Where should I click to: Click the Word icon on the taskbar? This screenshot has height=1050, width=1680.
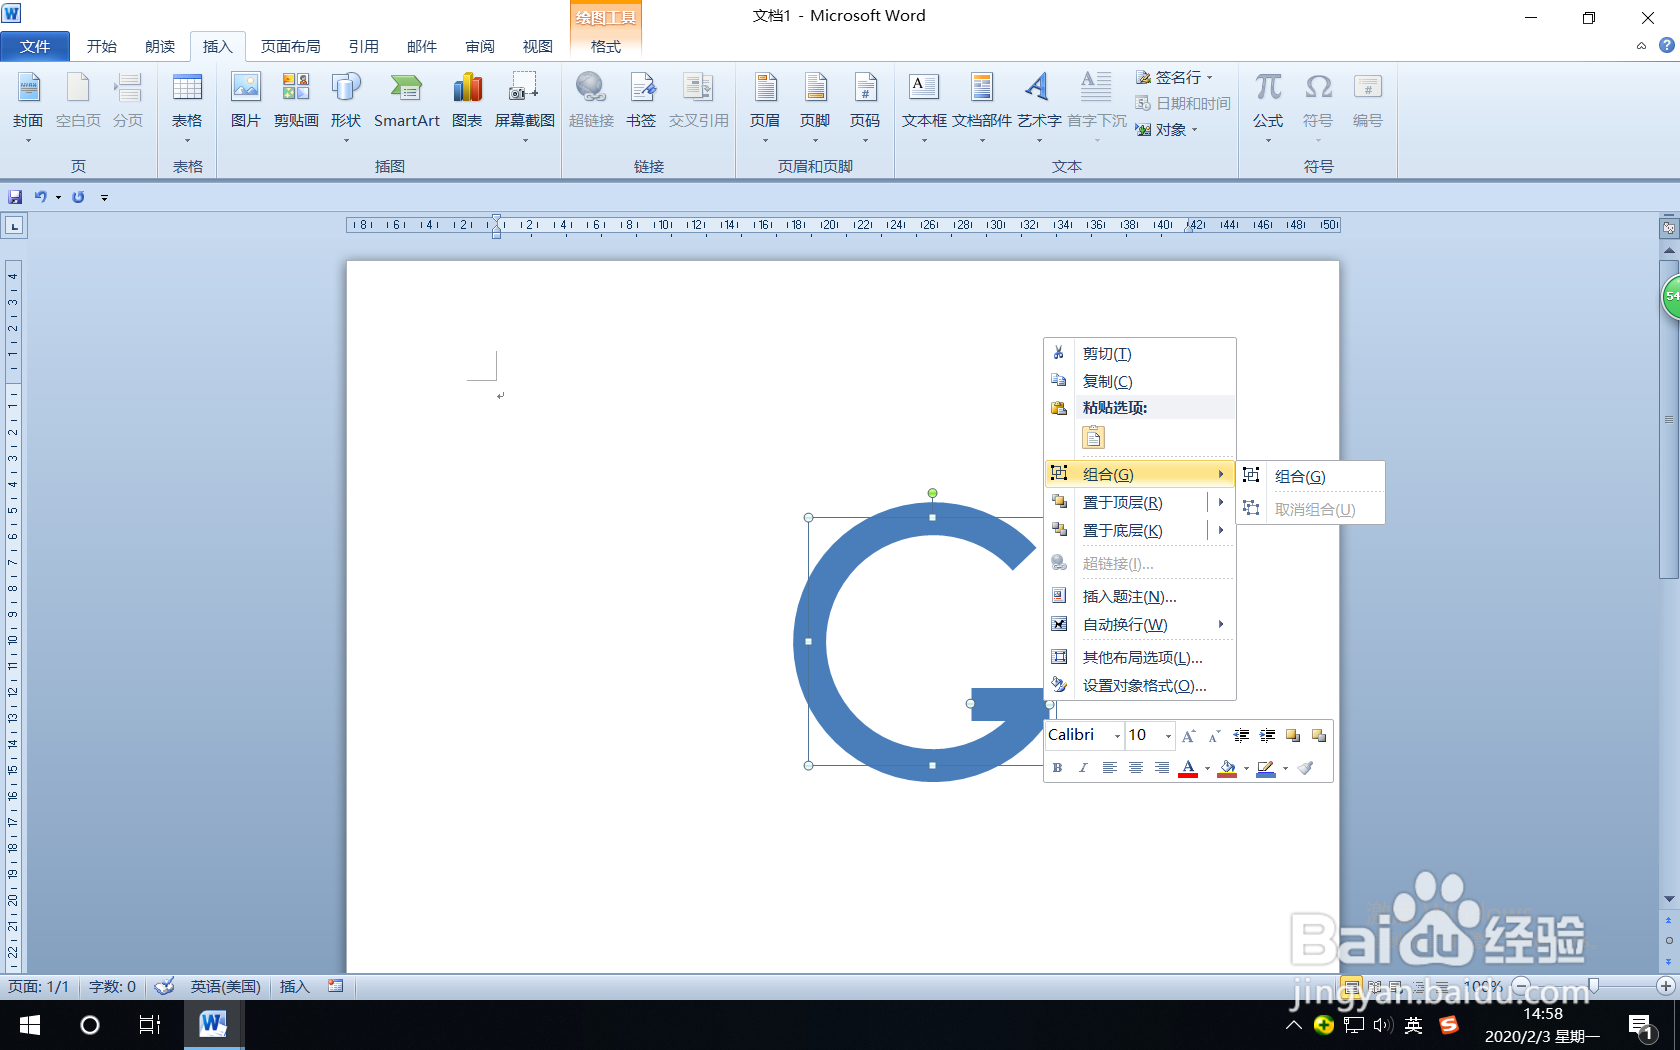[213, 1025]
